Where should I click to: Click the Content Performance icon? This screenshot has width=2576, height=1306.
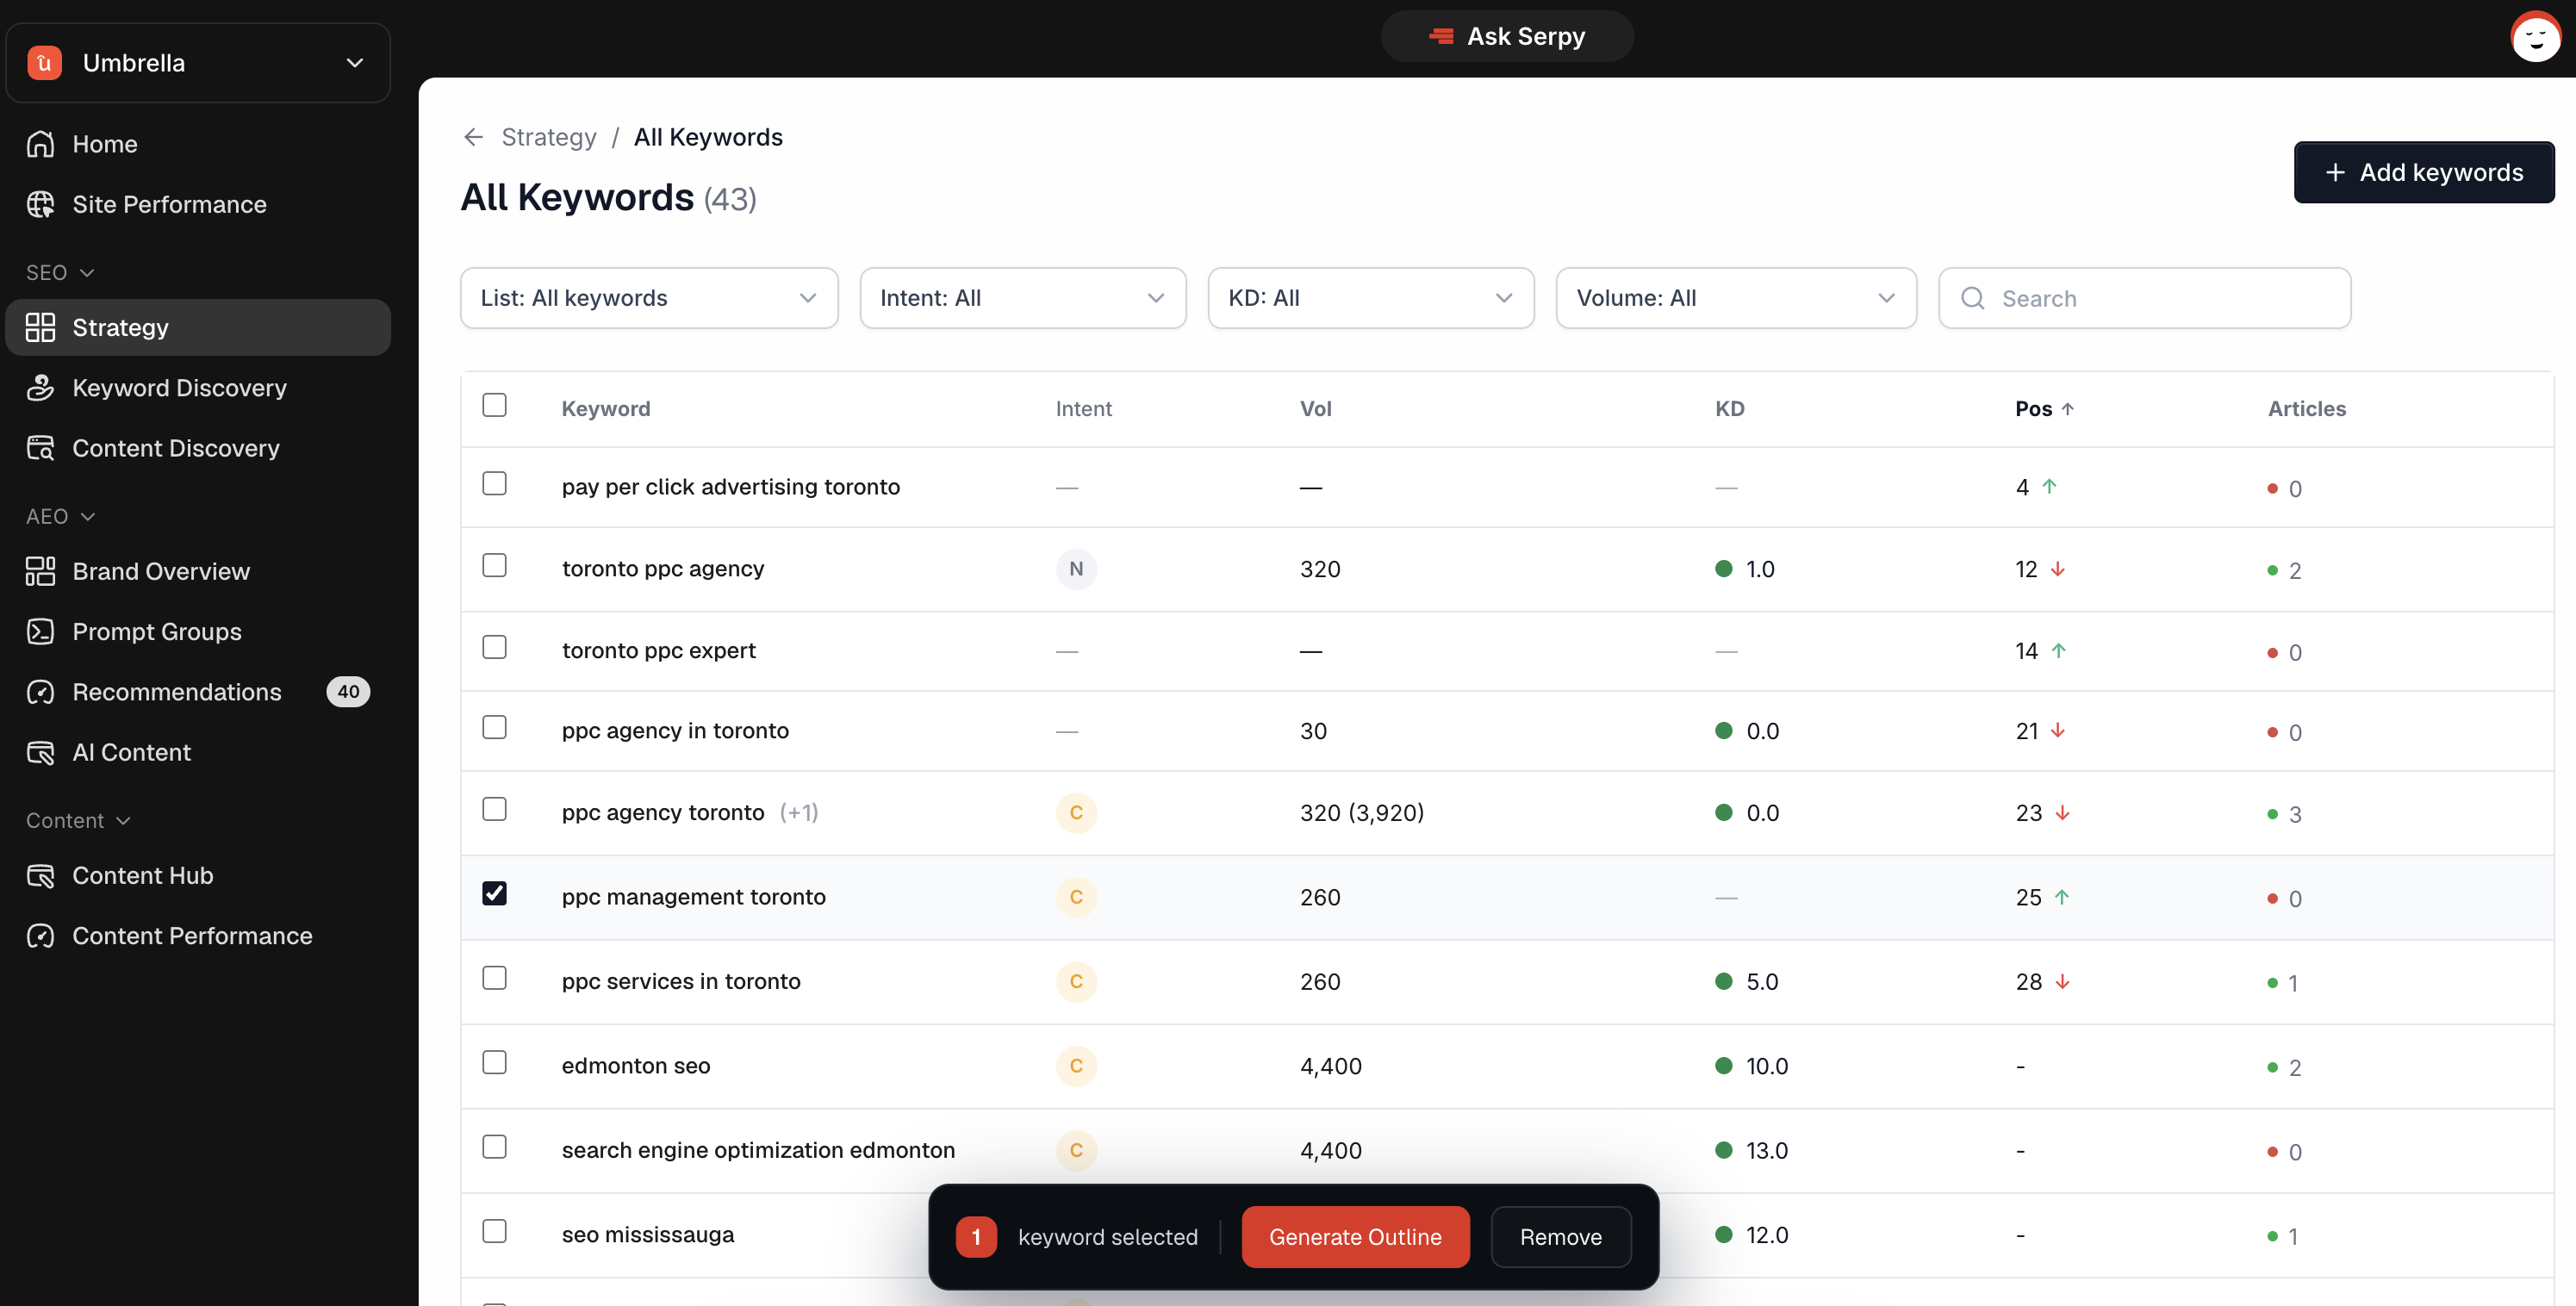[x=40, y=935]
